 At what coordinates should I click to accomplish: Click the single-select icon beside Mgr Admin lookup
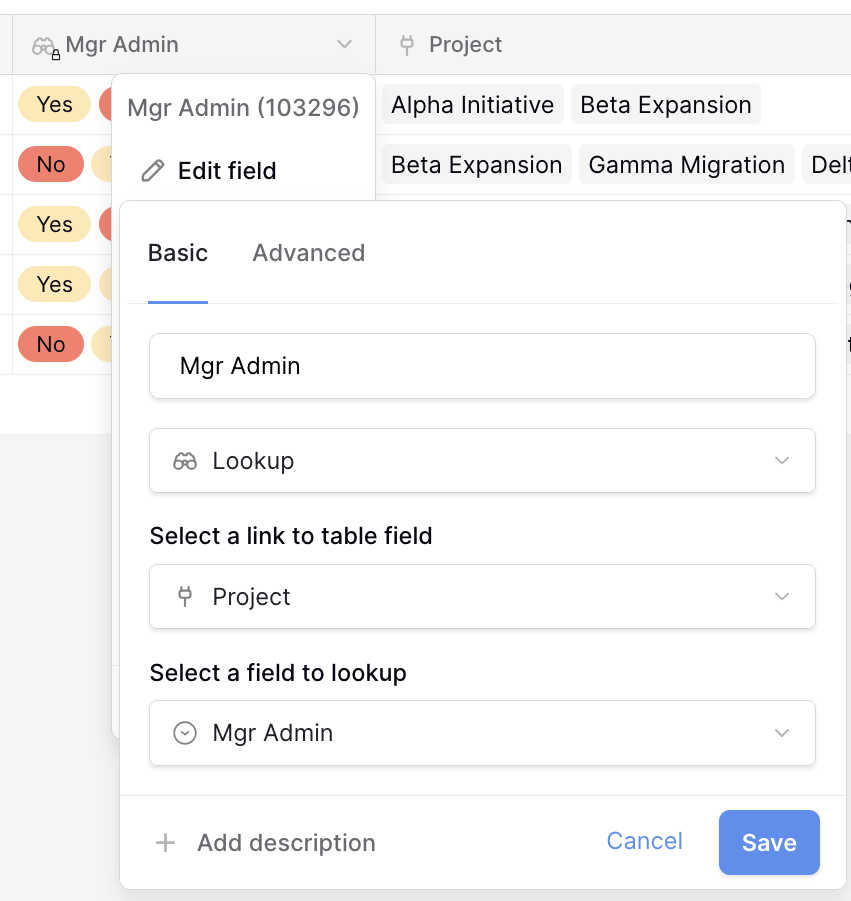[x=185, y=733]
